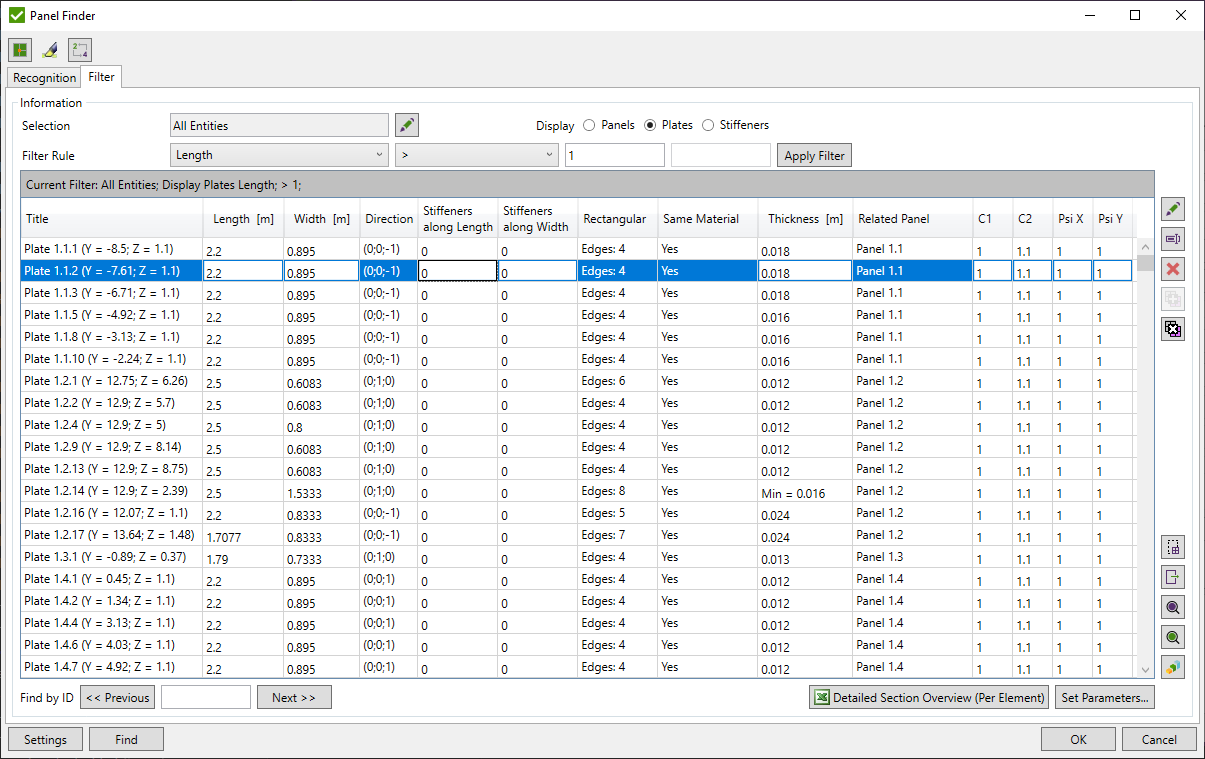The image size is (1205, 759).
Task: Open the comparison operator dropdown
Action: point(476,155)
